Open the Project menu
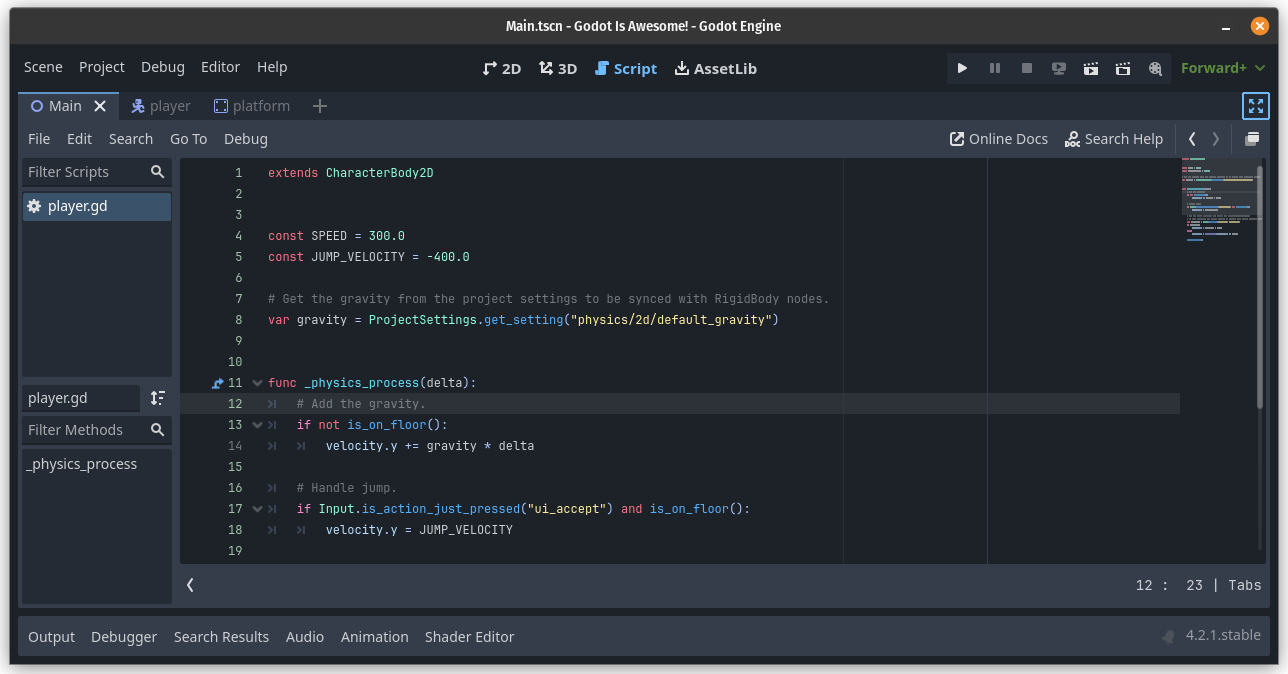 (102, 67)
